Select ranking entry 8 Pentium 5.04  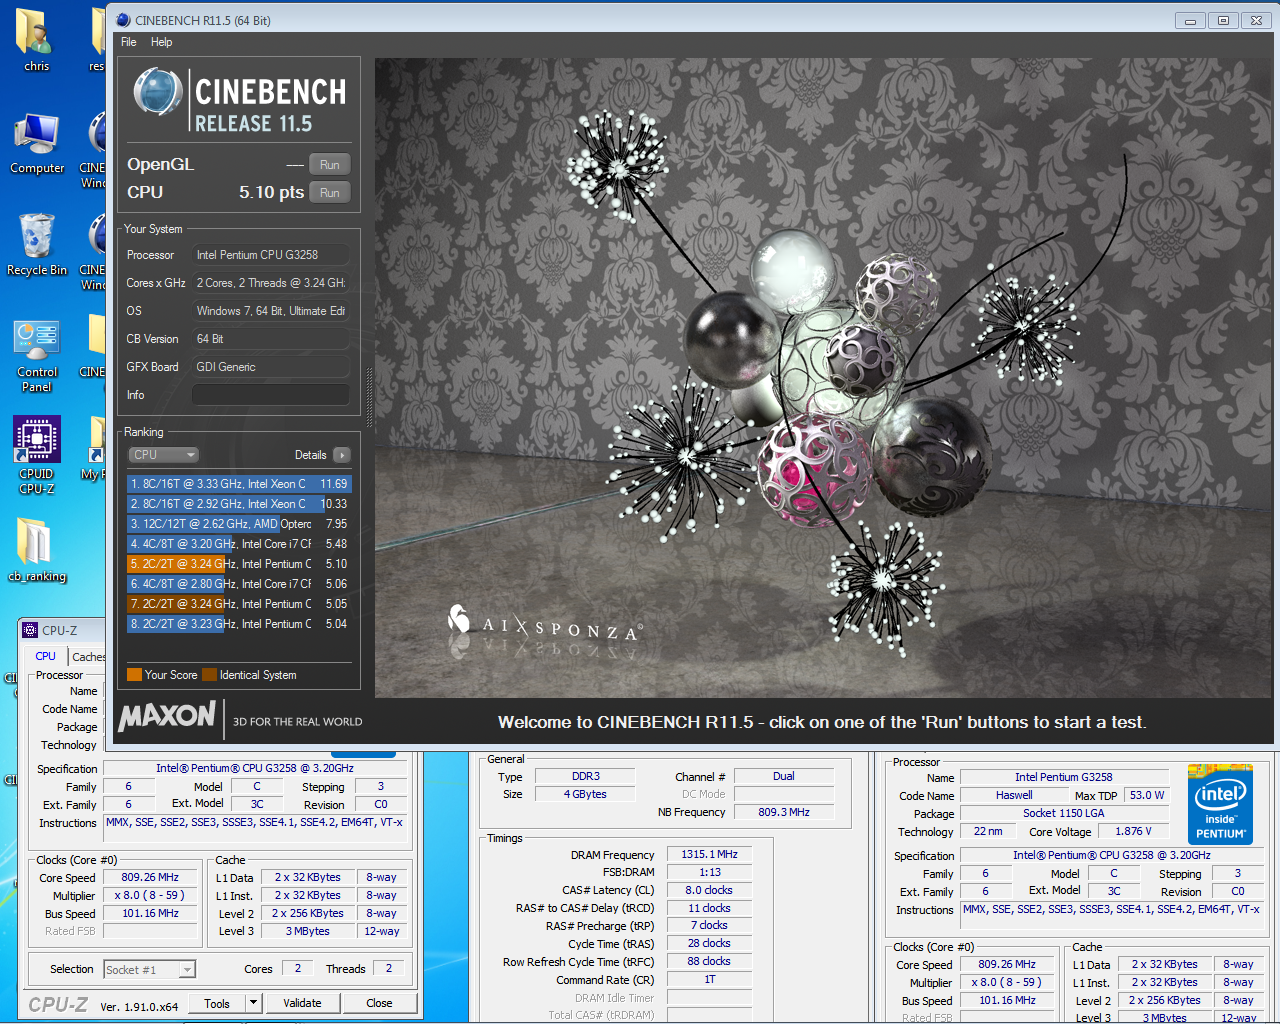click(x=239, y=624)
